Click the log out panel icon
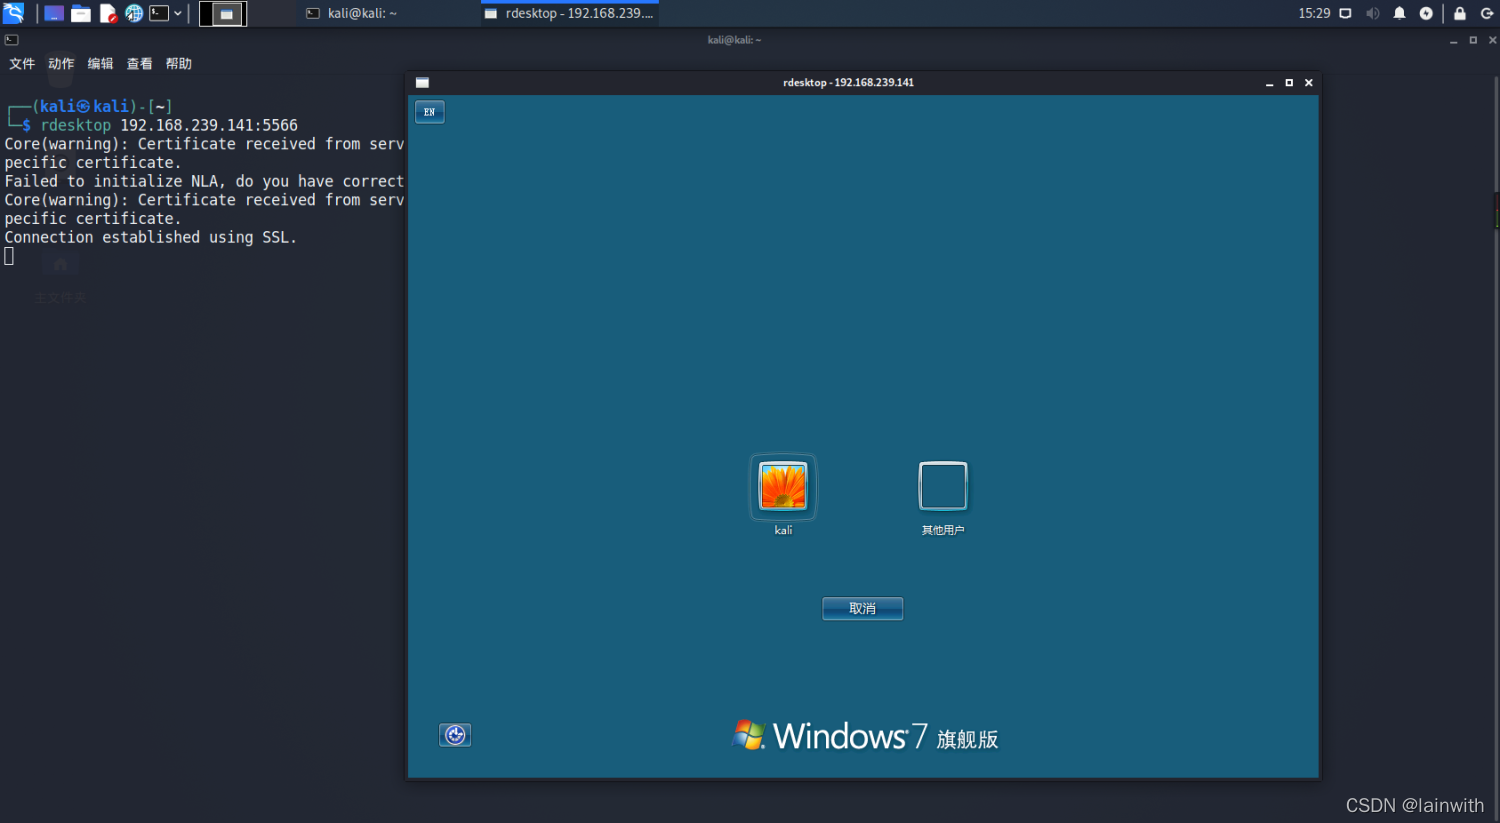 1486,14
